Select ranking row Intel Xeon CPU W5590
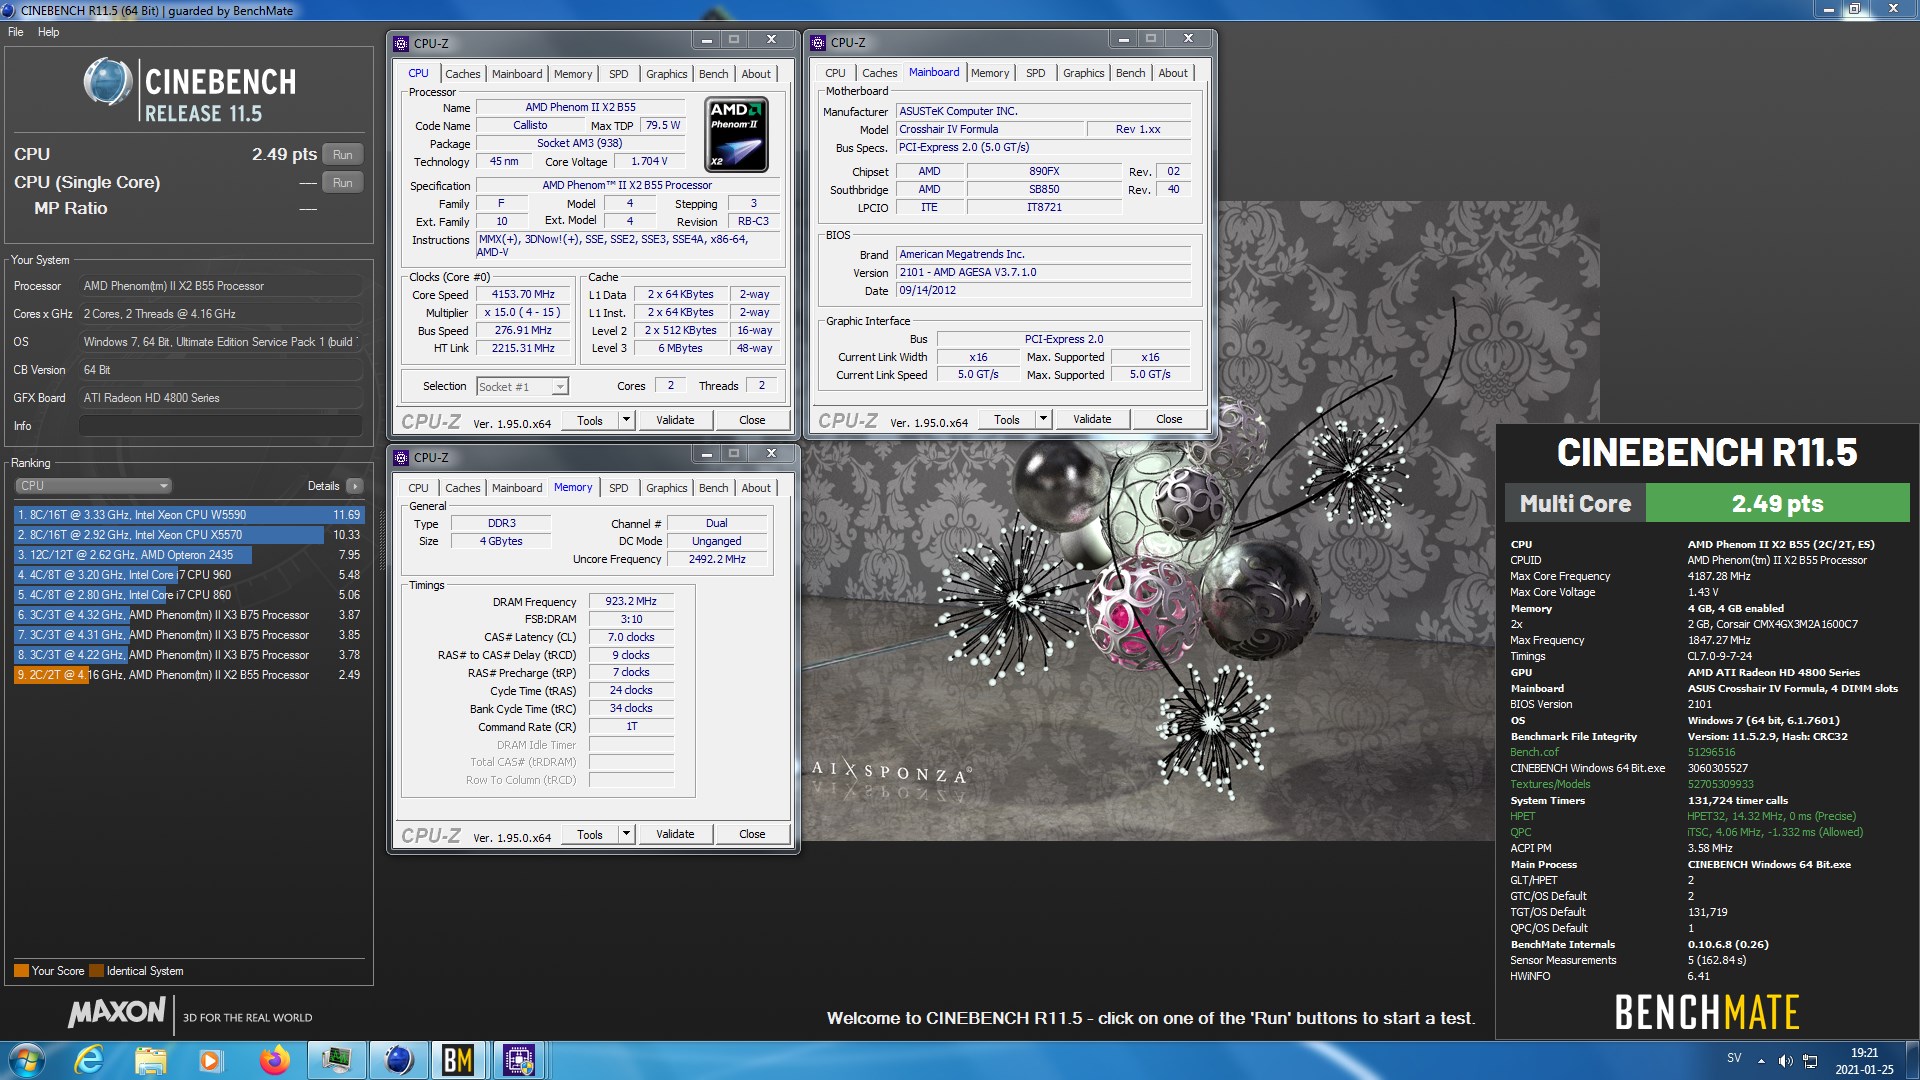 click(x=189, y=515)
